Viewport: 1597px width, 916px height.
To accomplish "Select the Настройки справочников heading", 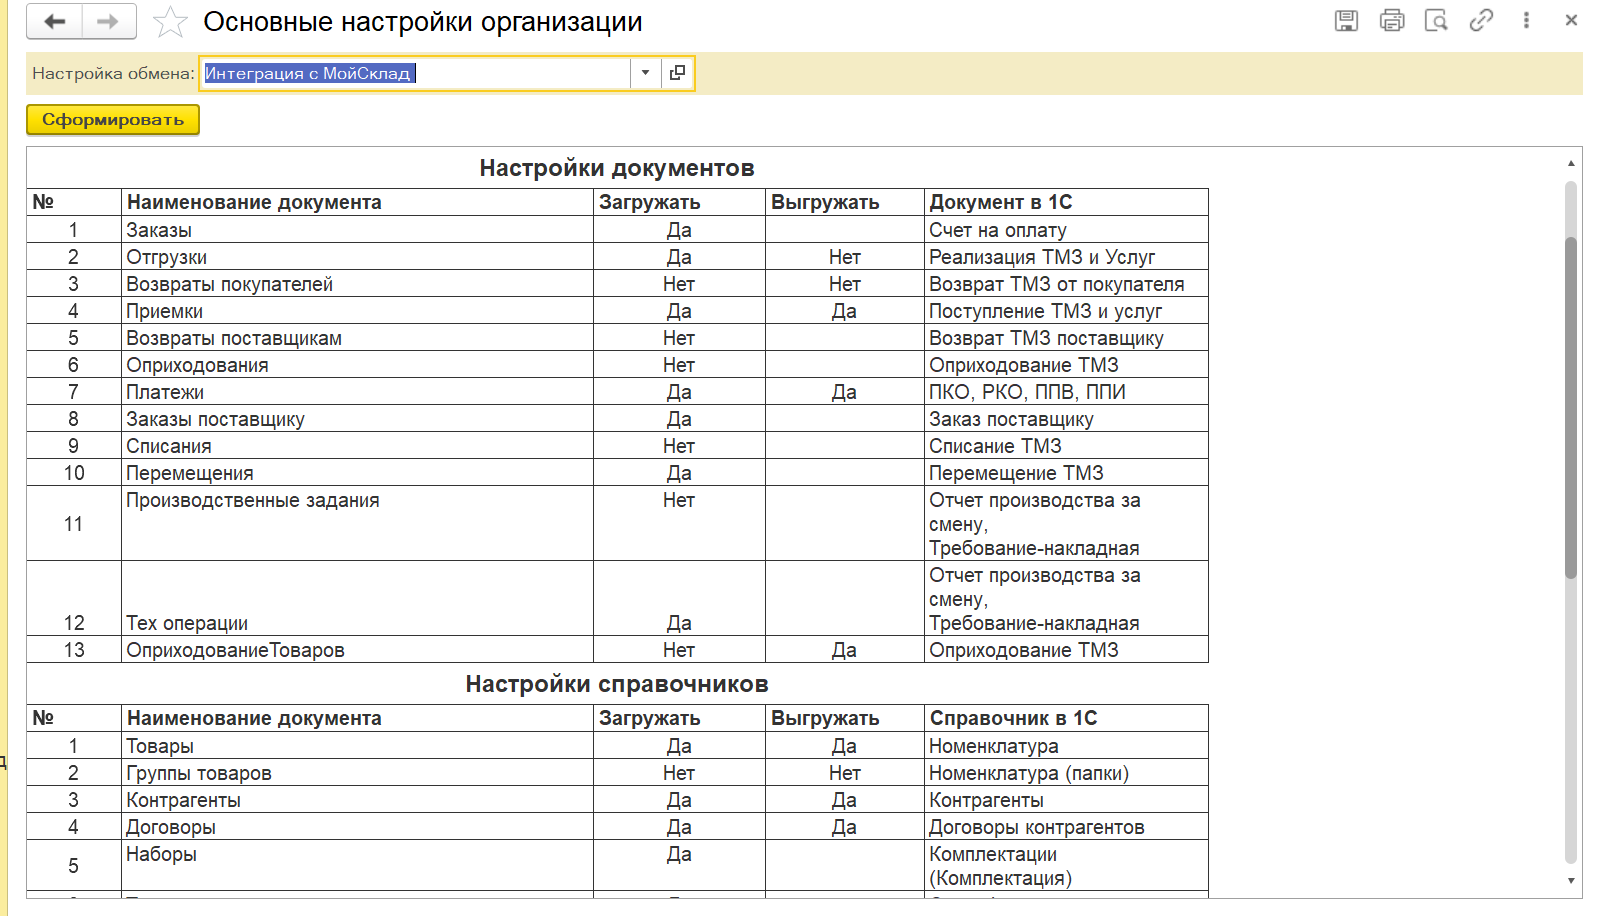I will click(x=617, y=684).
